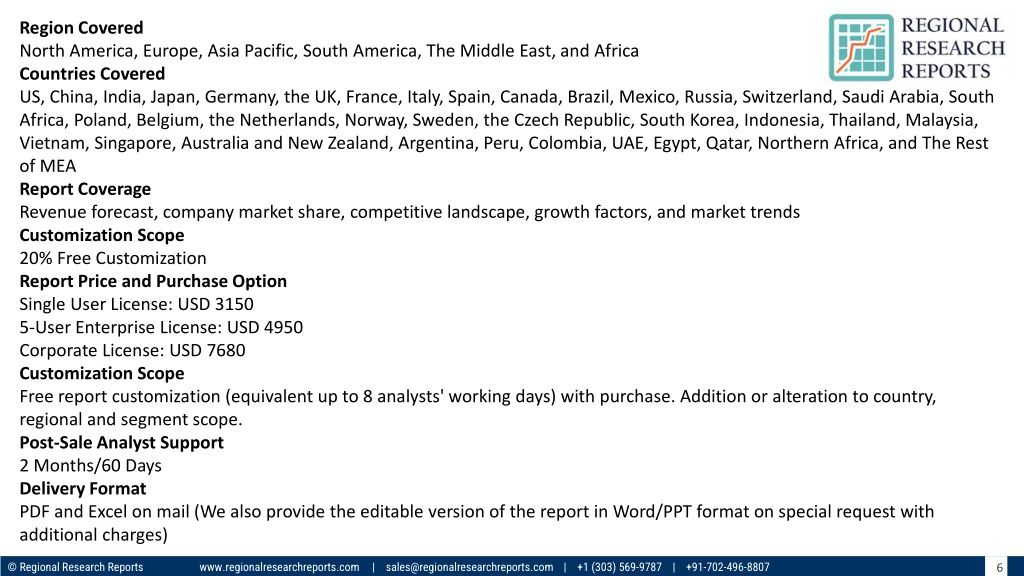Viewport: 1024px width, 576px height.
Task: Click the 20% Free Customization line
Action: pyautogui.click(x=113, y=259)
